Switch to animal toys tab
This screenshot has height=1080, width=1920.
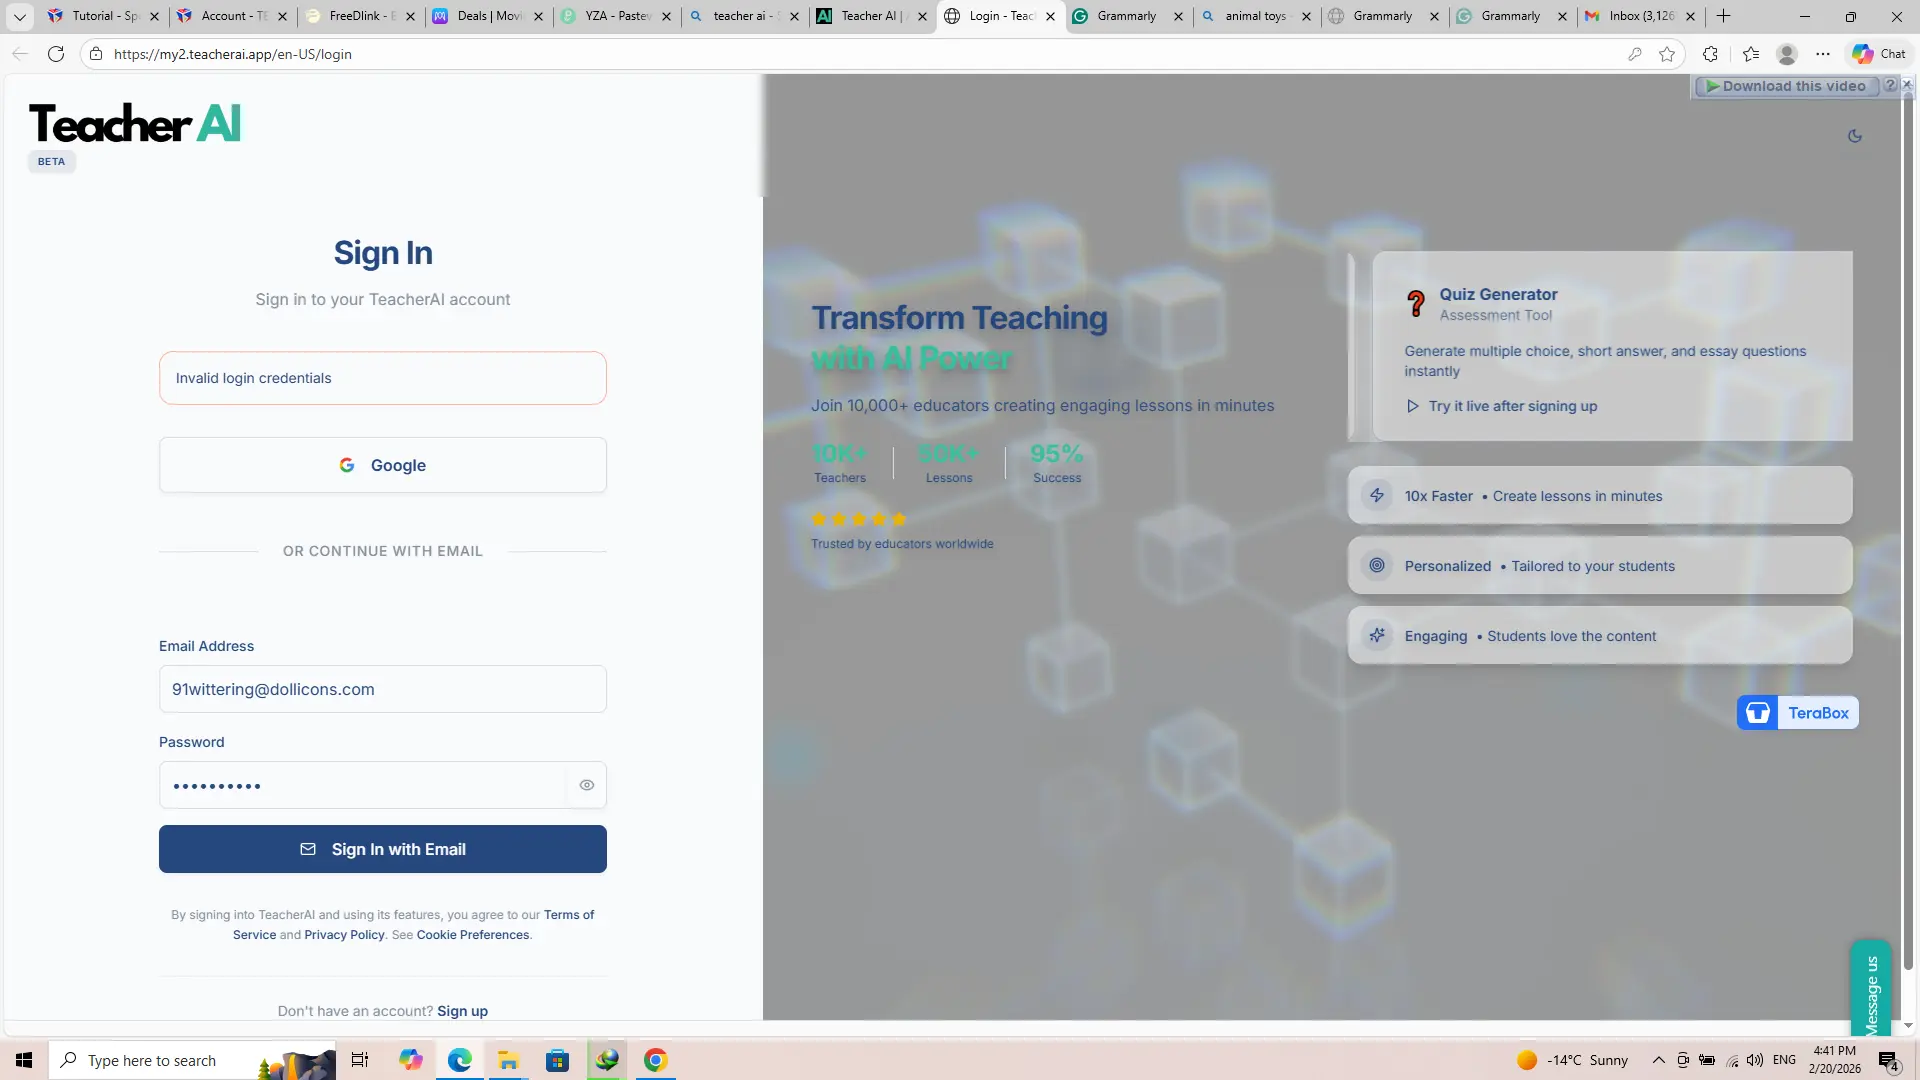(1257, 16)
